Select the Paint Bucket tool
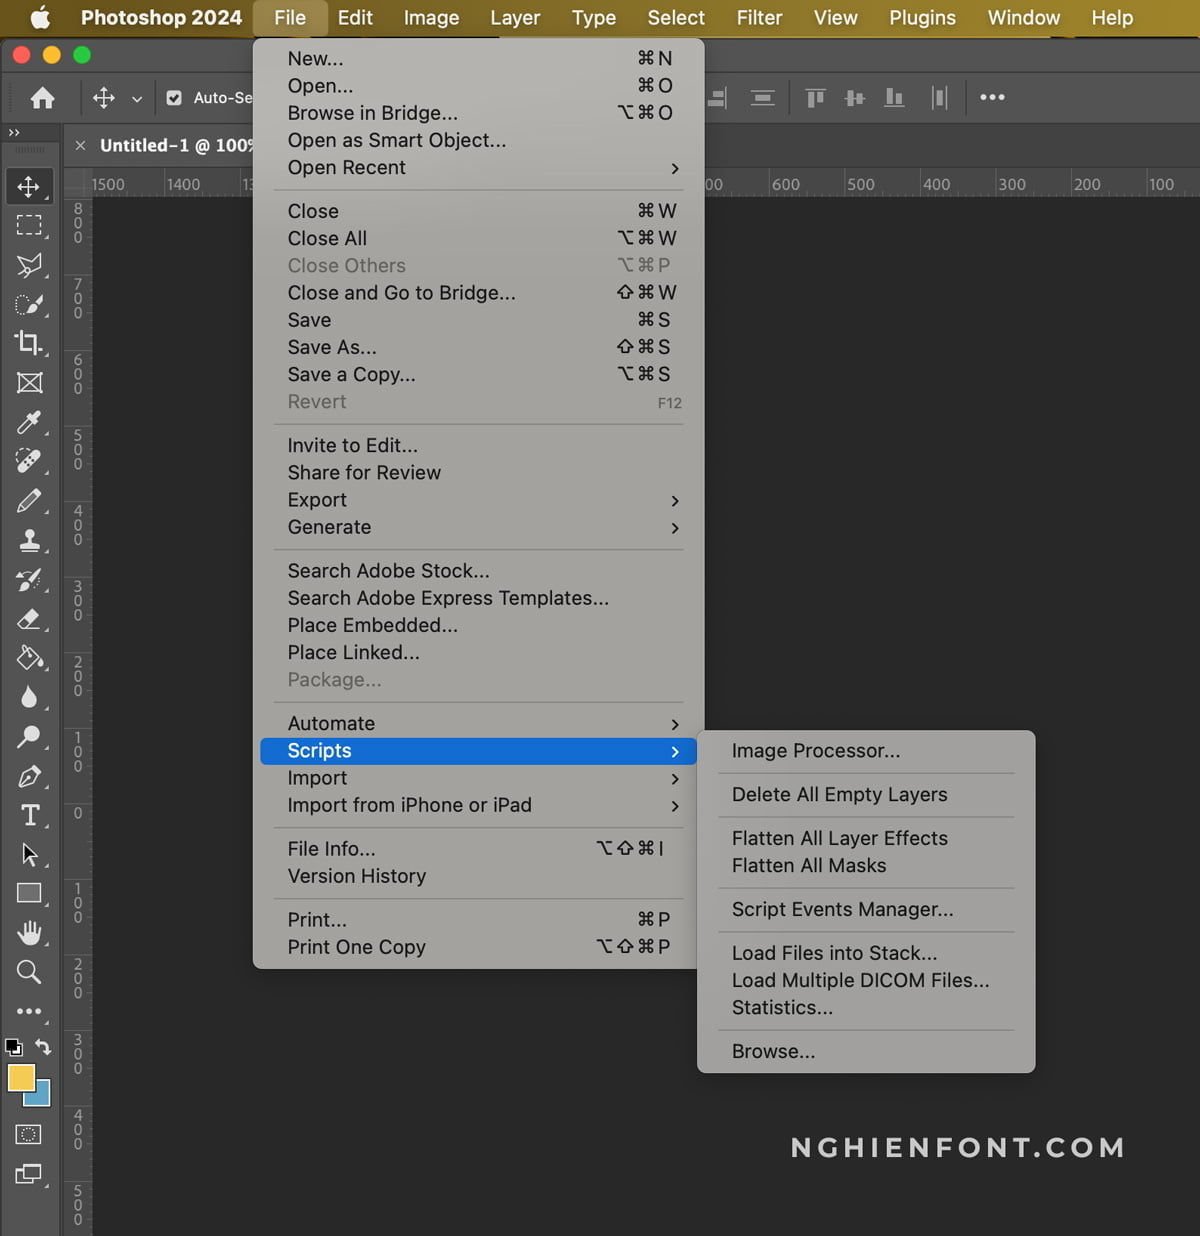The width and height of the screenshot is (1200, 1236). (x=29, y=658)
